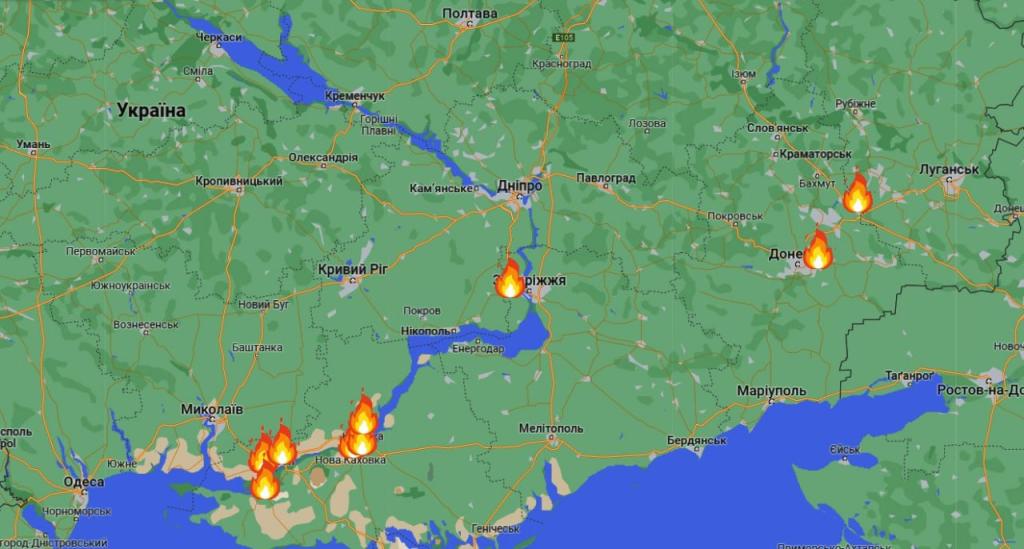Open the Мелітополь map label

551,429
